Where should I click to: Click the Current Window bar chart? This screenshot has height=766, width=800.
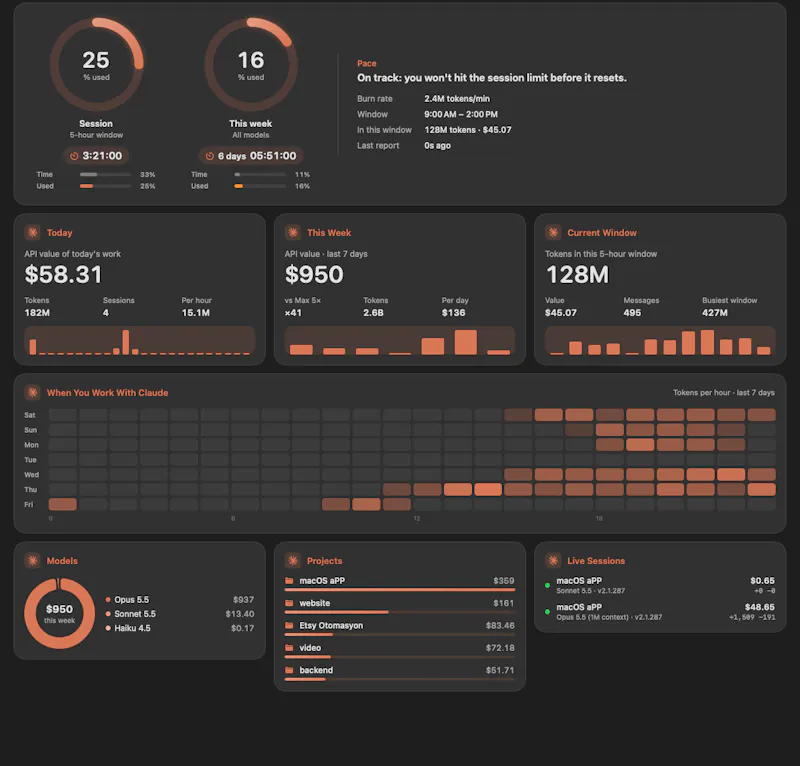[660, 341]
